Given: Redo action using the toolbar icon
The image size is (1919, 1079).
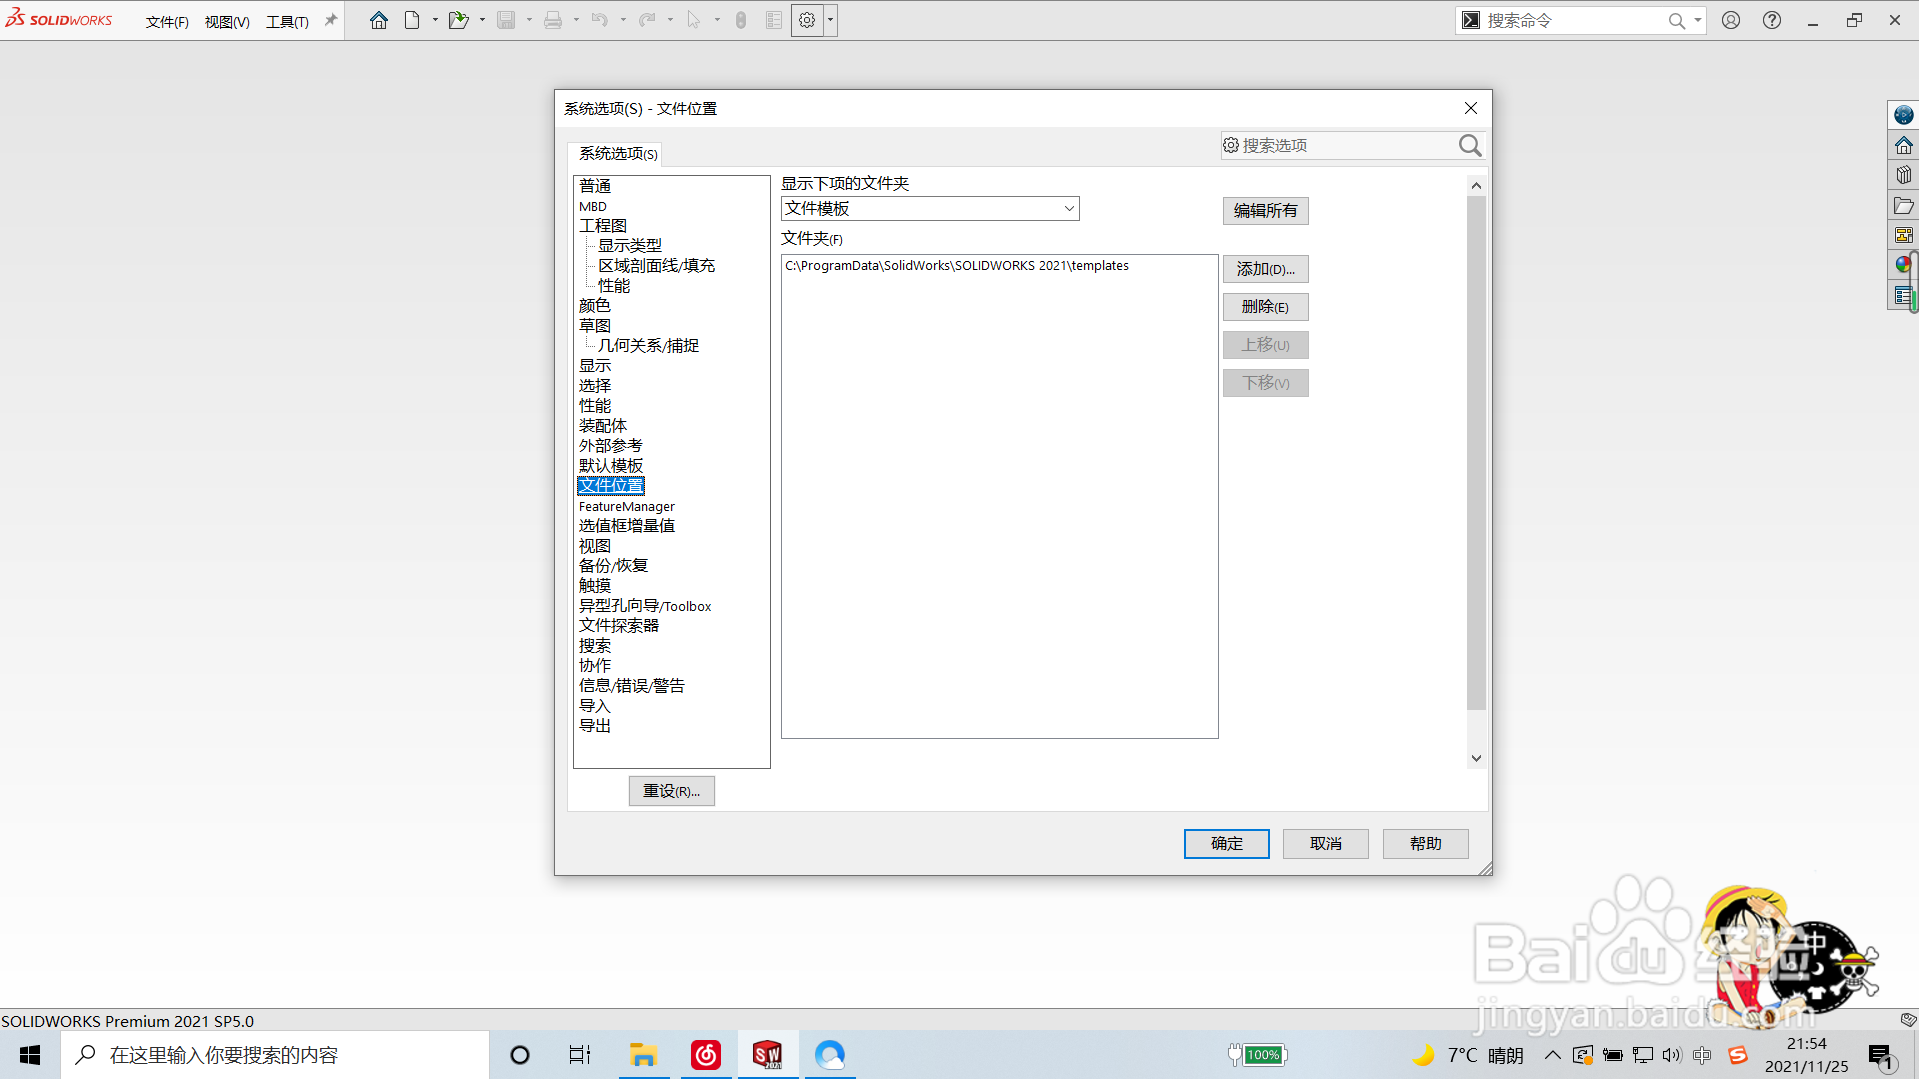Looking at the screenshot, I should pos(647,20).
